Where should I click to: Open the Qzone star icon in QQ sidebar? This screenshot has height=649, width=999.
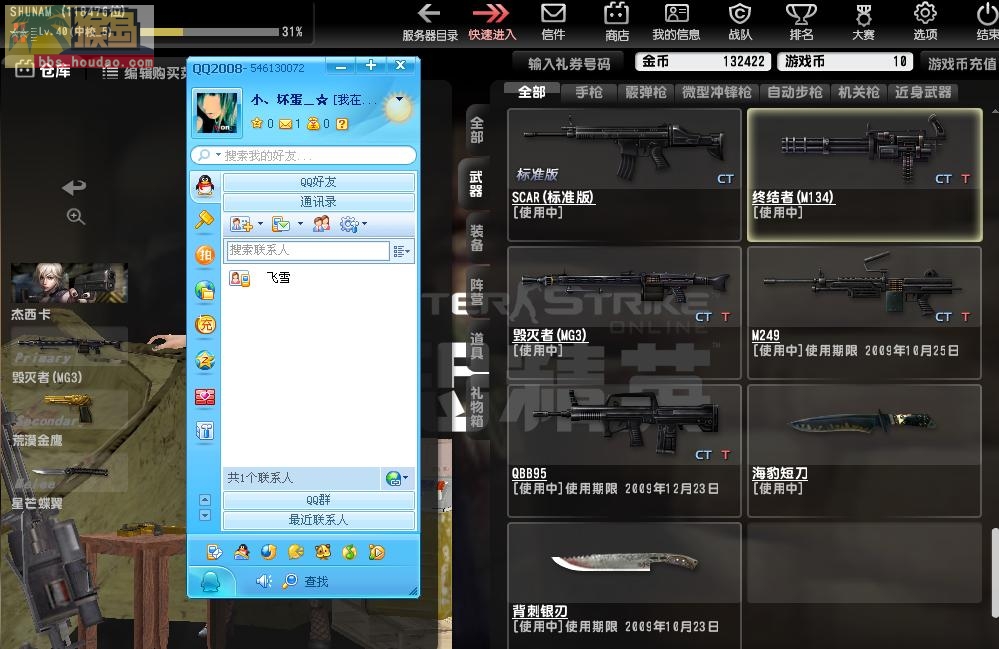point(205,360)
